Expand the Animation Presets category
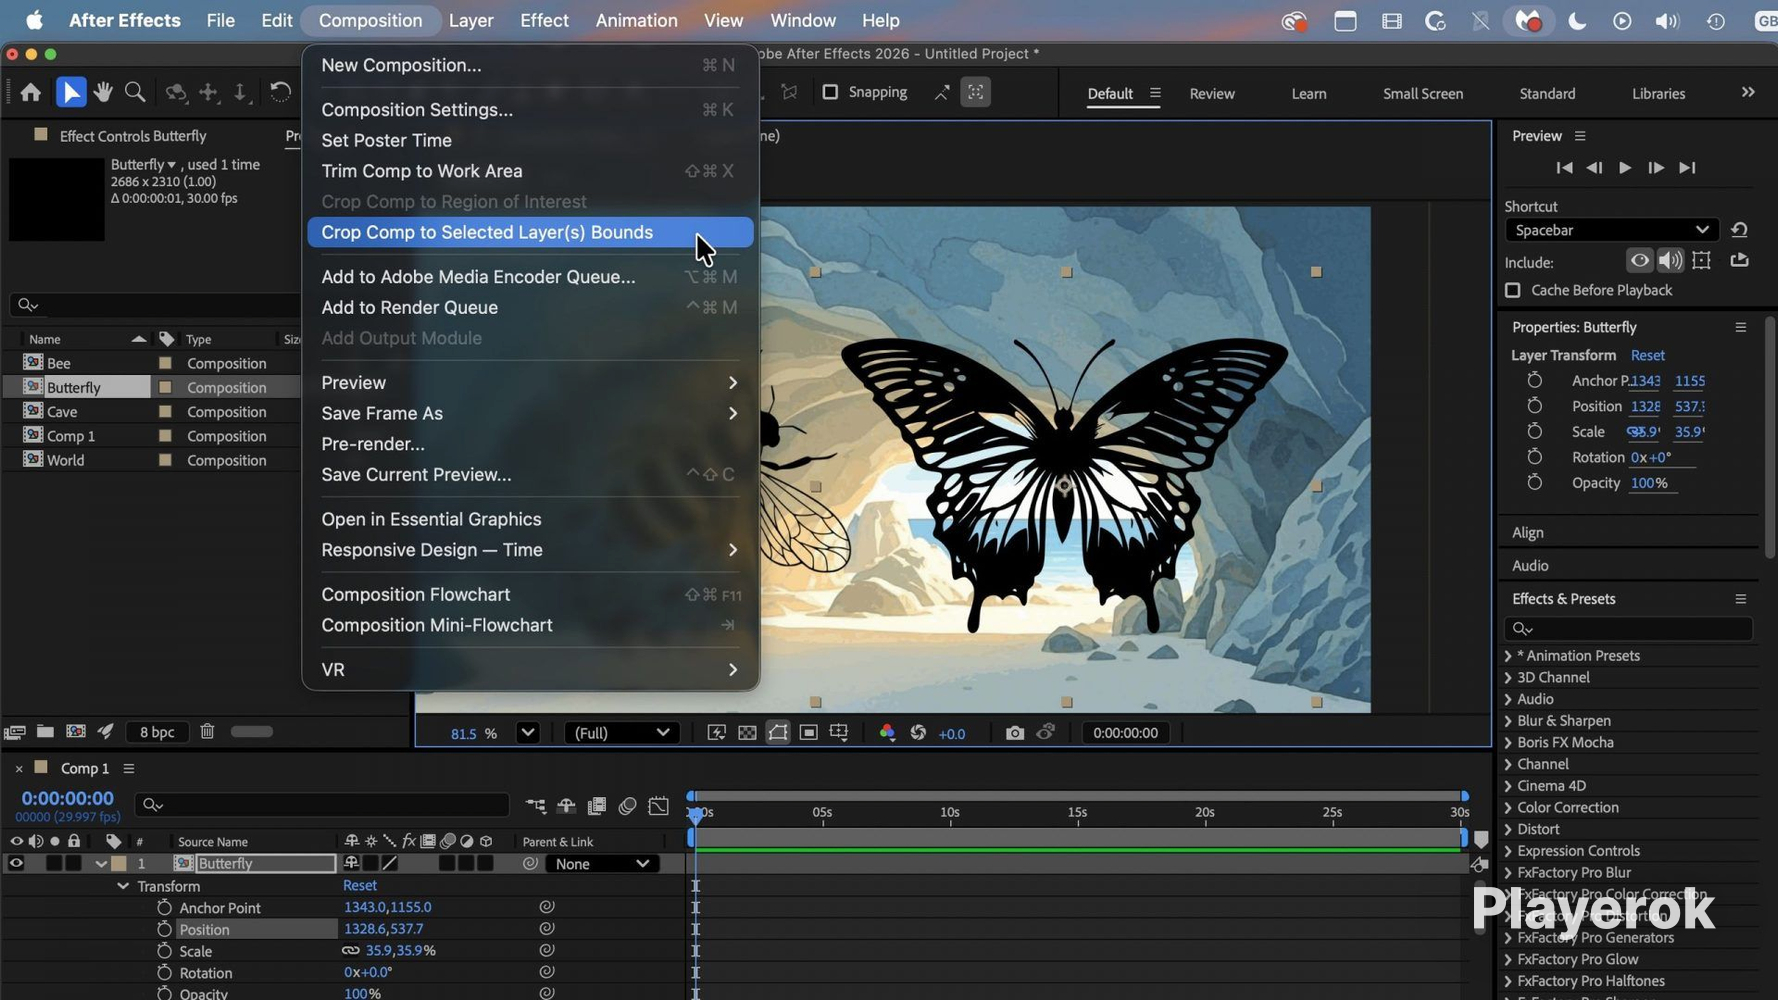1778x1000 pixels. click(1508, 656)
